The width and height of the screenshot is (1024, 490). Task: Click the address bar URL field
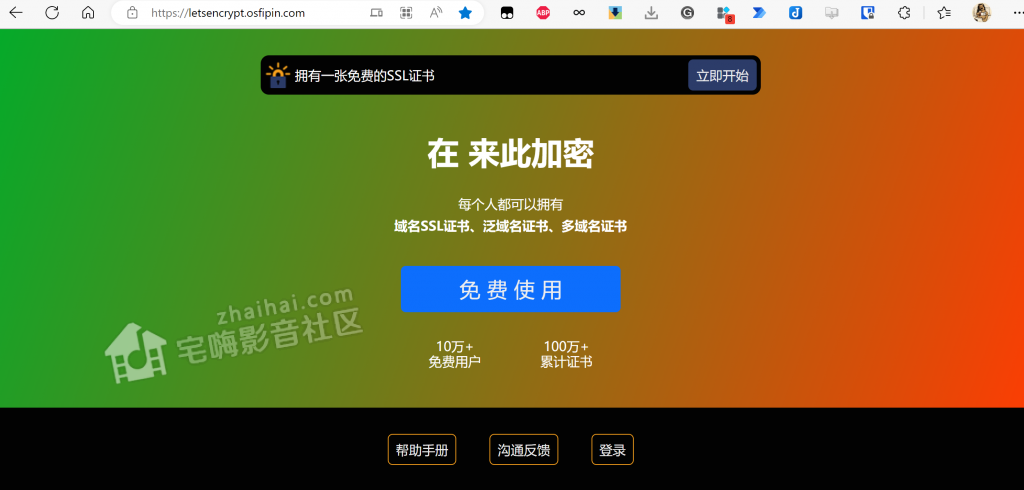click(x=228, y=12)
